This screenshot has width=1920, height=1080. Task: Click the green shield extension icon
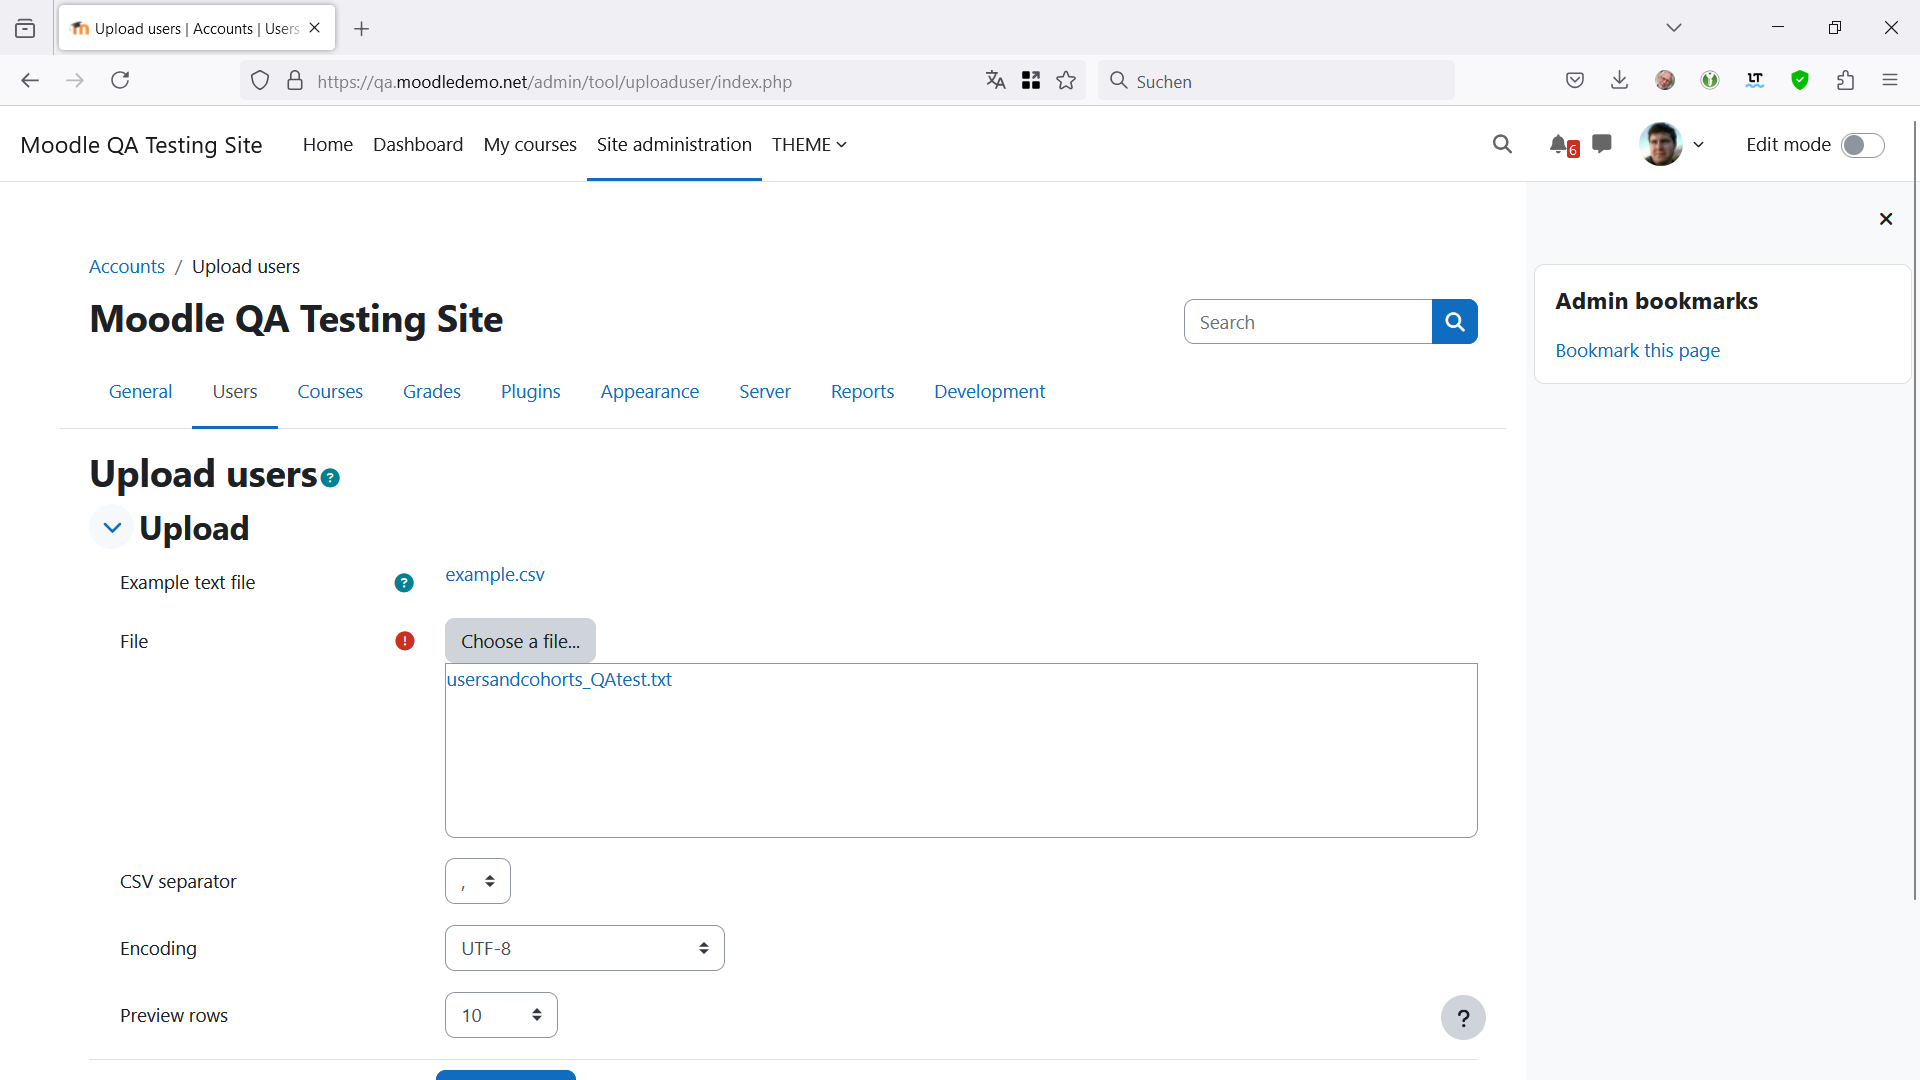1800,81
